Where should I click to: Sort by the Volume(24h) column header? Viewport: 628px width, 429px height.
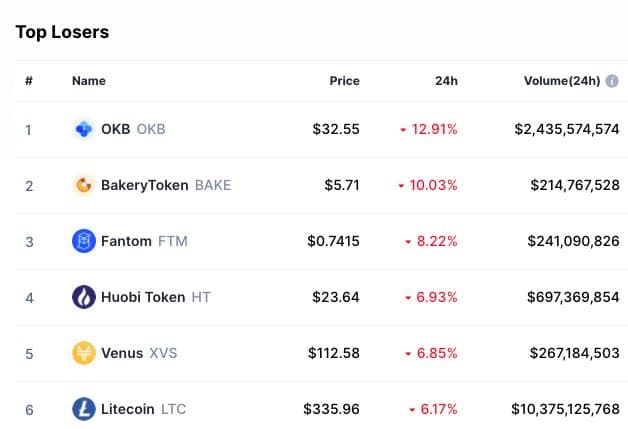(561, 81)
